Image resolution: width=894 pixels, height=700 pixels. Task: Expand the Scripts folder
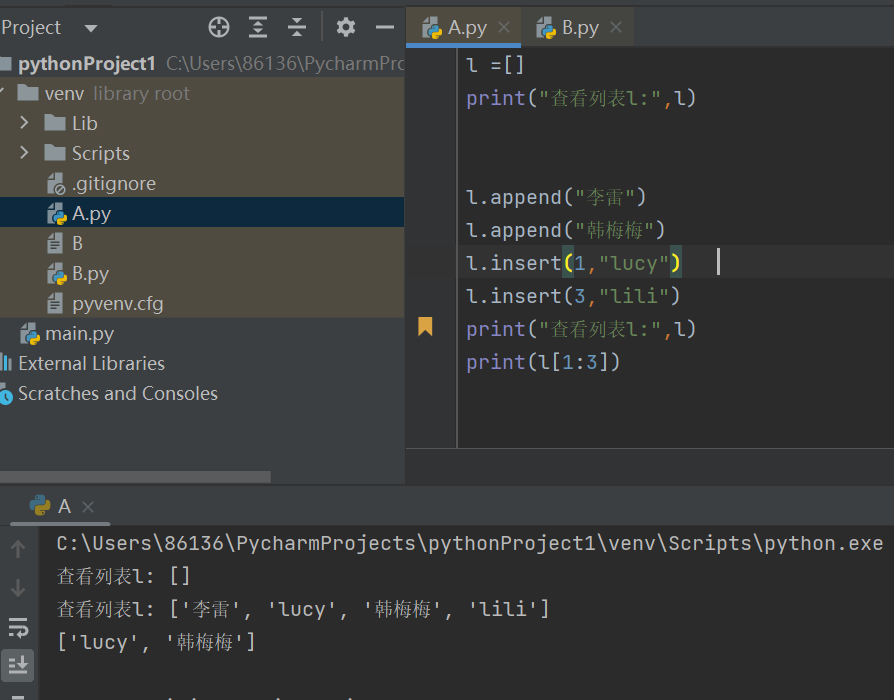(24, 153)
